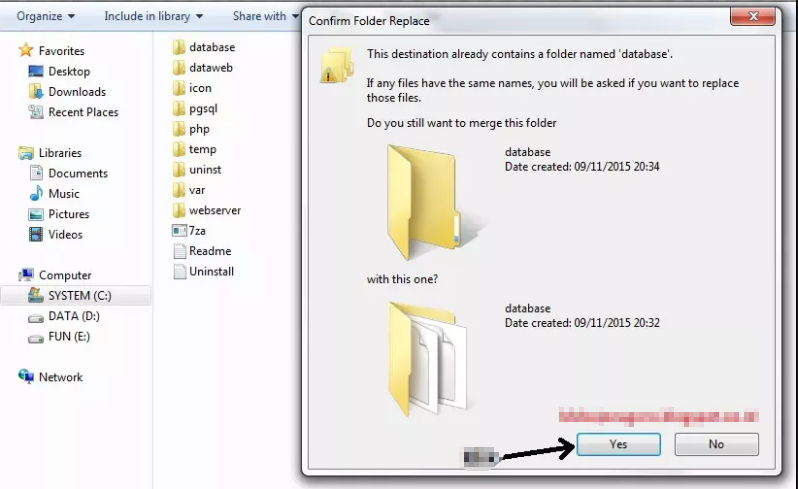798x489 pixels.
Task: Open the Include in library dropdown
Action: 154,16
